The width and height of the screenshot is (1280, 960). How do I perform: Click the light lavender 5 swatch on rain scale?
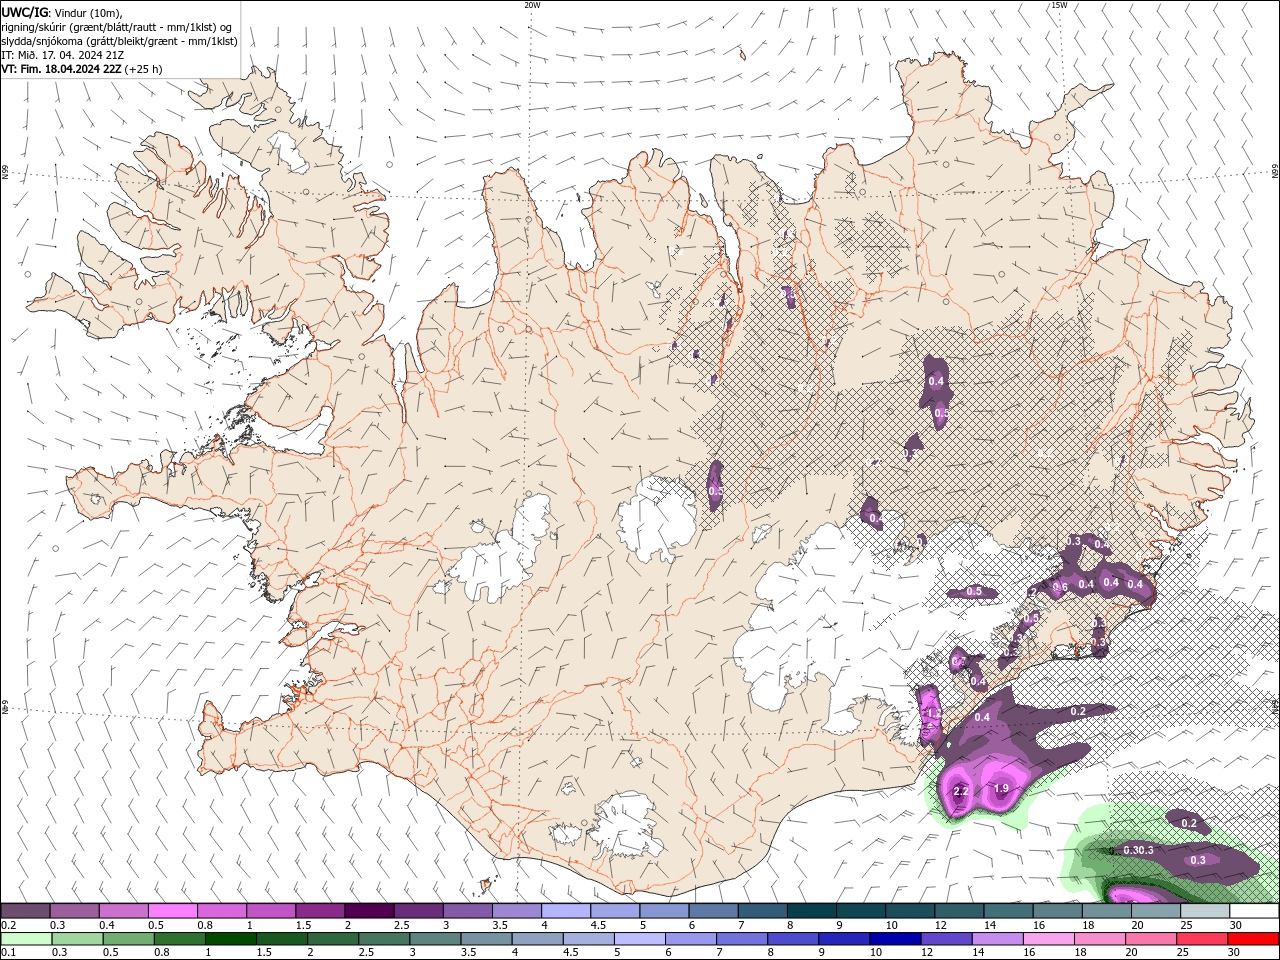click(x=640, y=939)
